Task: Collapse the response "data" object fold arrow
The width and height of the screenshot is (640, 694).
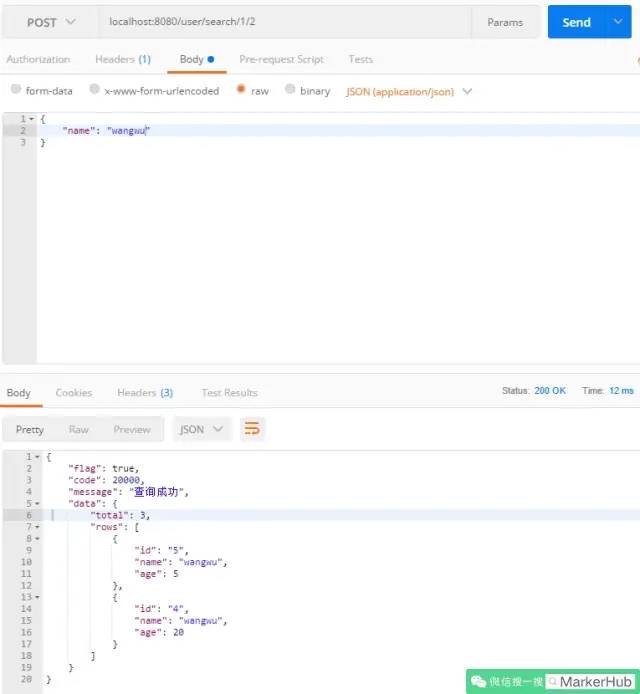Action: (x=37, y=504)
